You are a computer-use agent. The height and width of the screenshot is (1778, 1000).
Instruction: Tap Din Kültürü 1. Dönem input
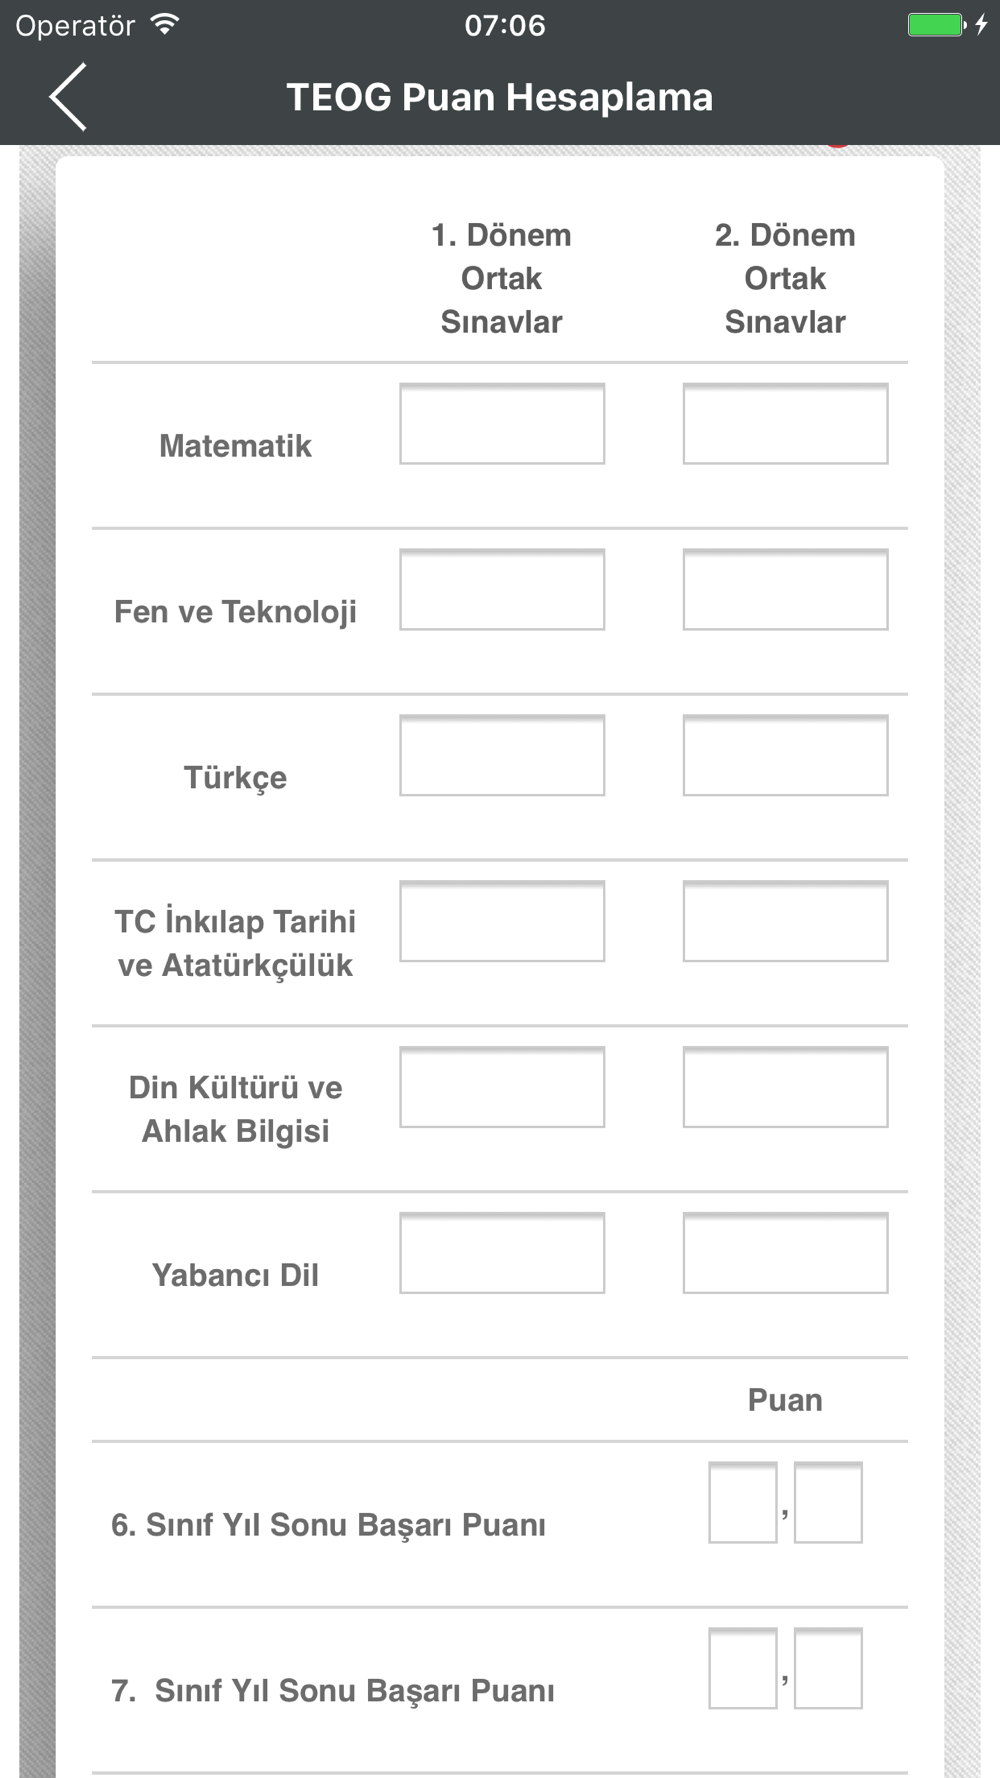502,1088
